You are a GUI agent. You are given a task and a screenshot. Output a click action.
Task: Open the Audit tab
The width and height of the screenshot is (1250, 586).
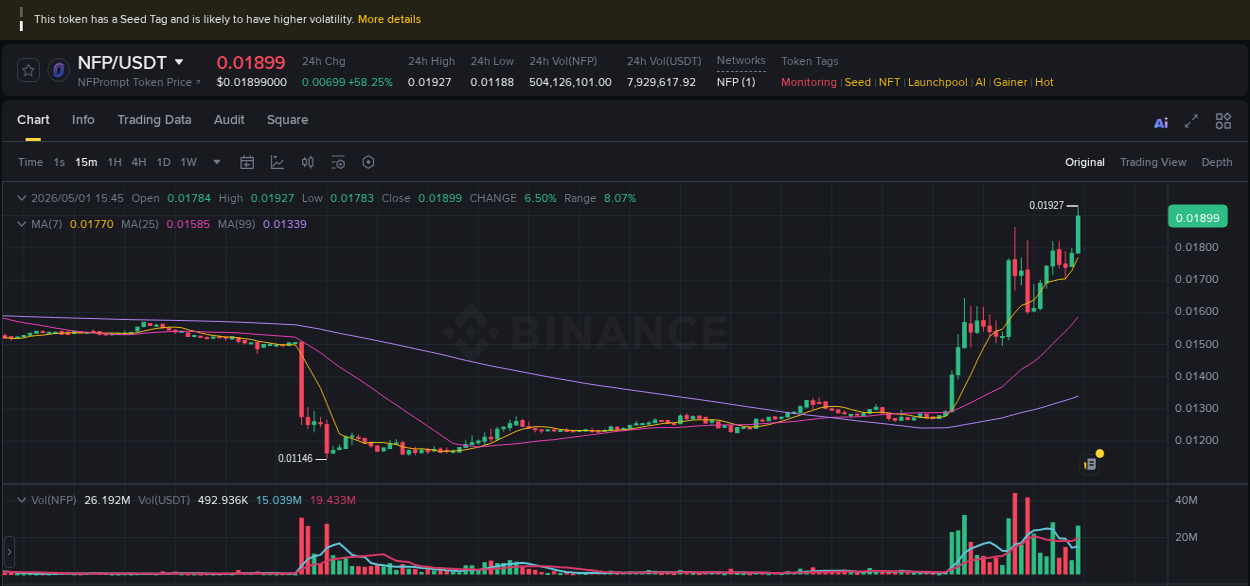(229, 120)
